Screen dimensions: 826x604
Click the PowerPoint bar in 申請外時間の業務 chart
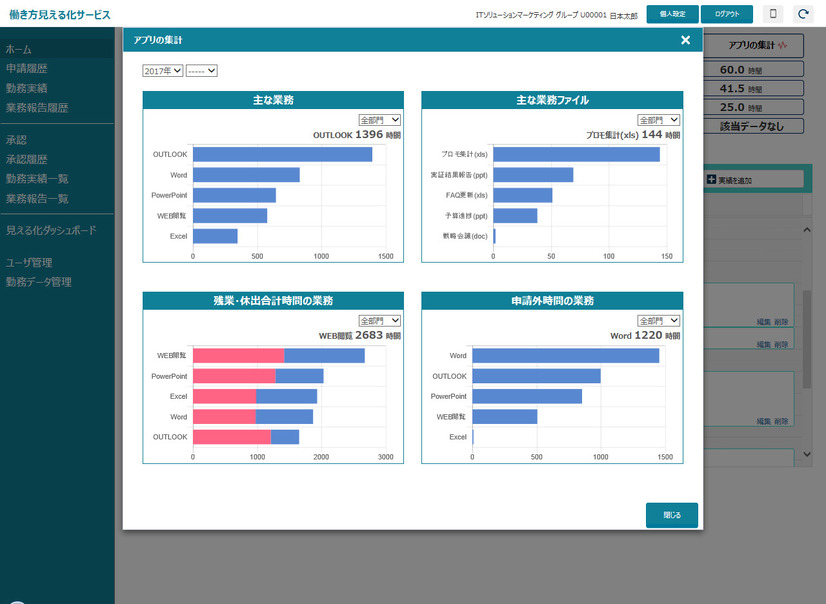527,397
